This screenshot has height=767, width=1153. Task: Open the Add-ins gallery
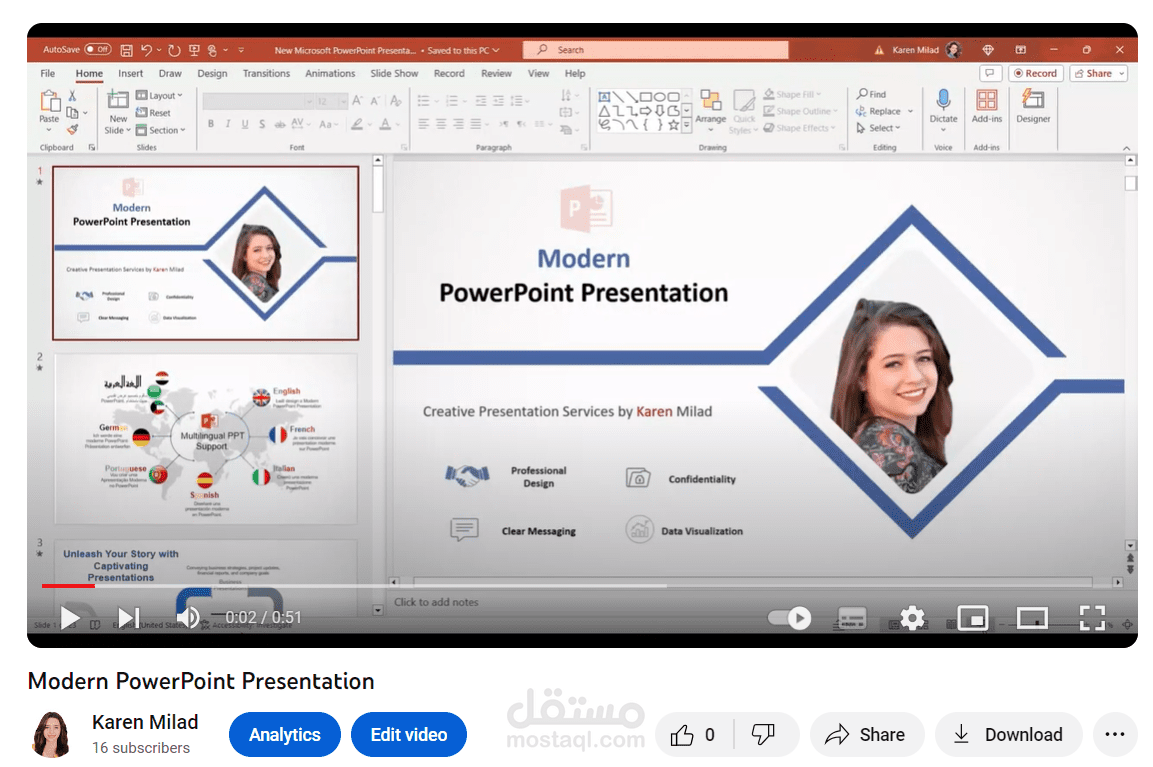click(x=987, y=107)
